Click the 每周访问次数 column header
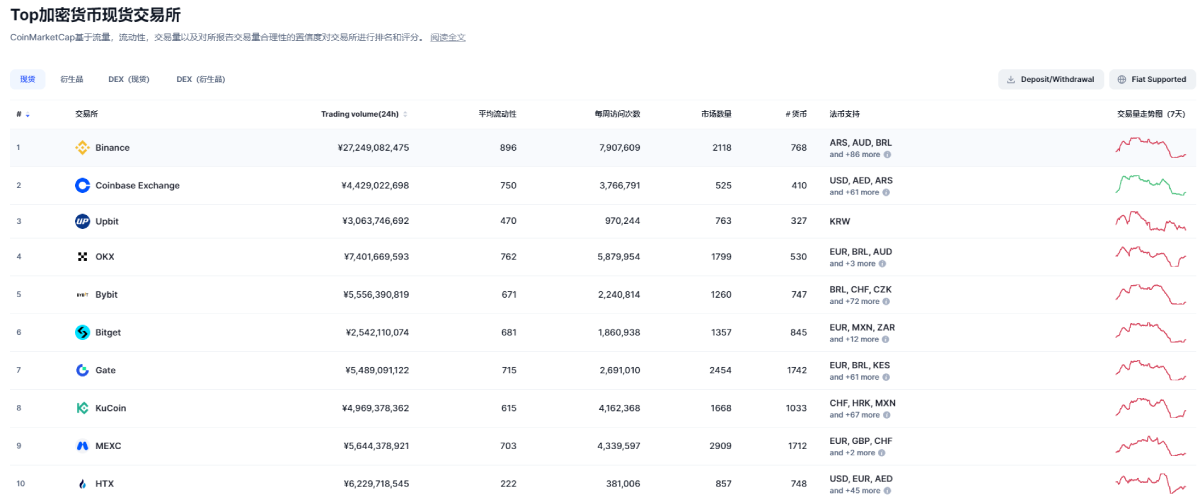 tap(617, 114)
